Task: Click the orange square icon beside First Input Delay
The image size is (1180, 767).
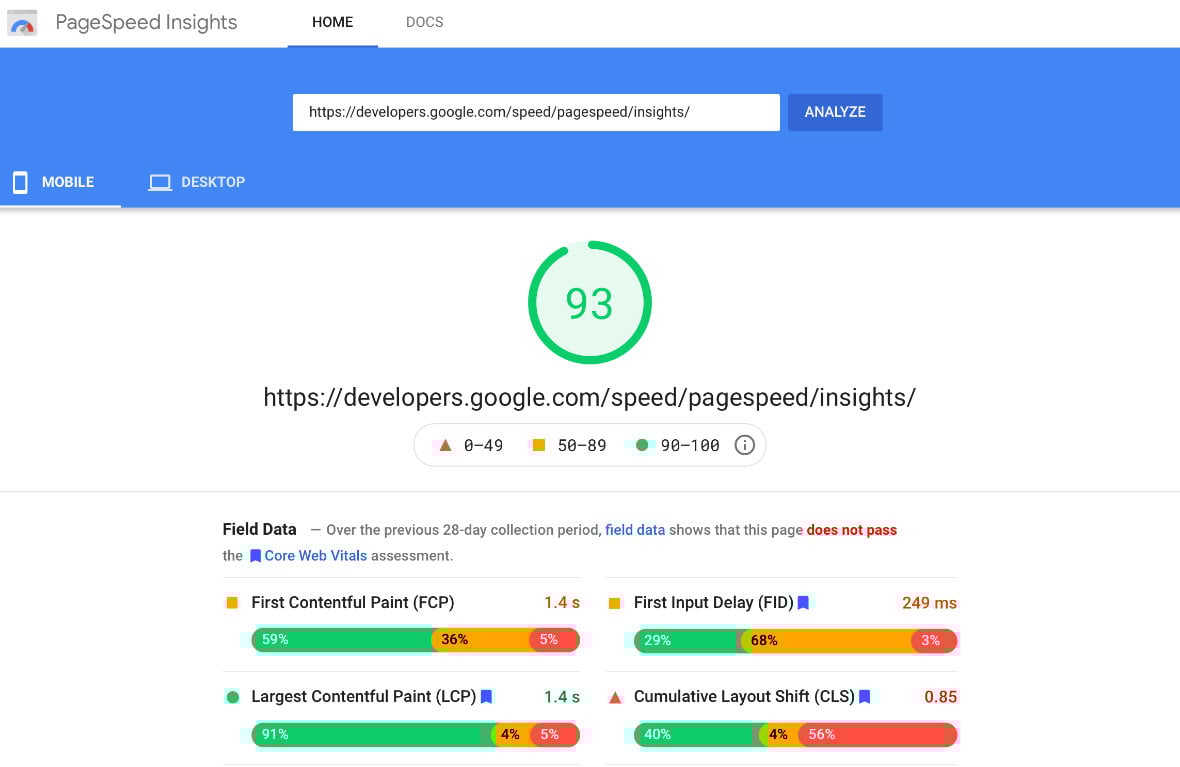Action: [615, 603]
